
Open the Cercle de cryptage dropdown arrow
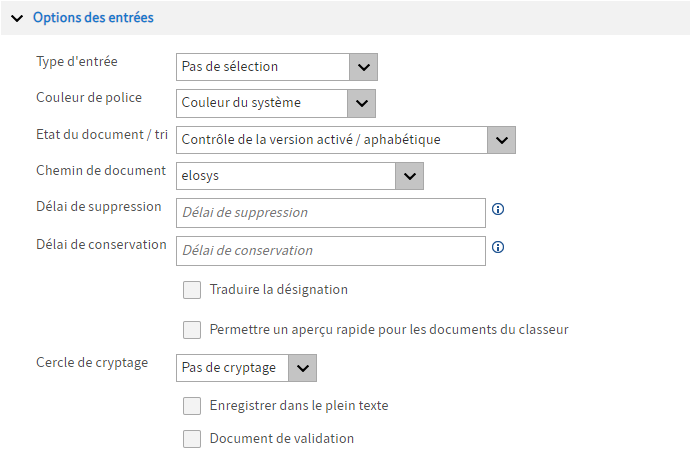pos(303,368)
